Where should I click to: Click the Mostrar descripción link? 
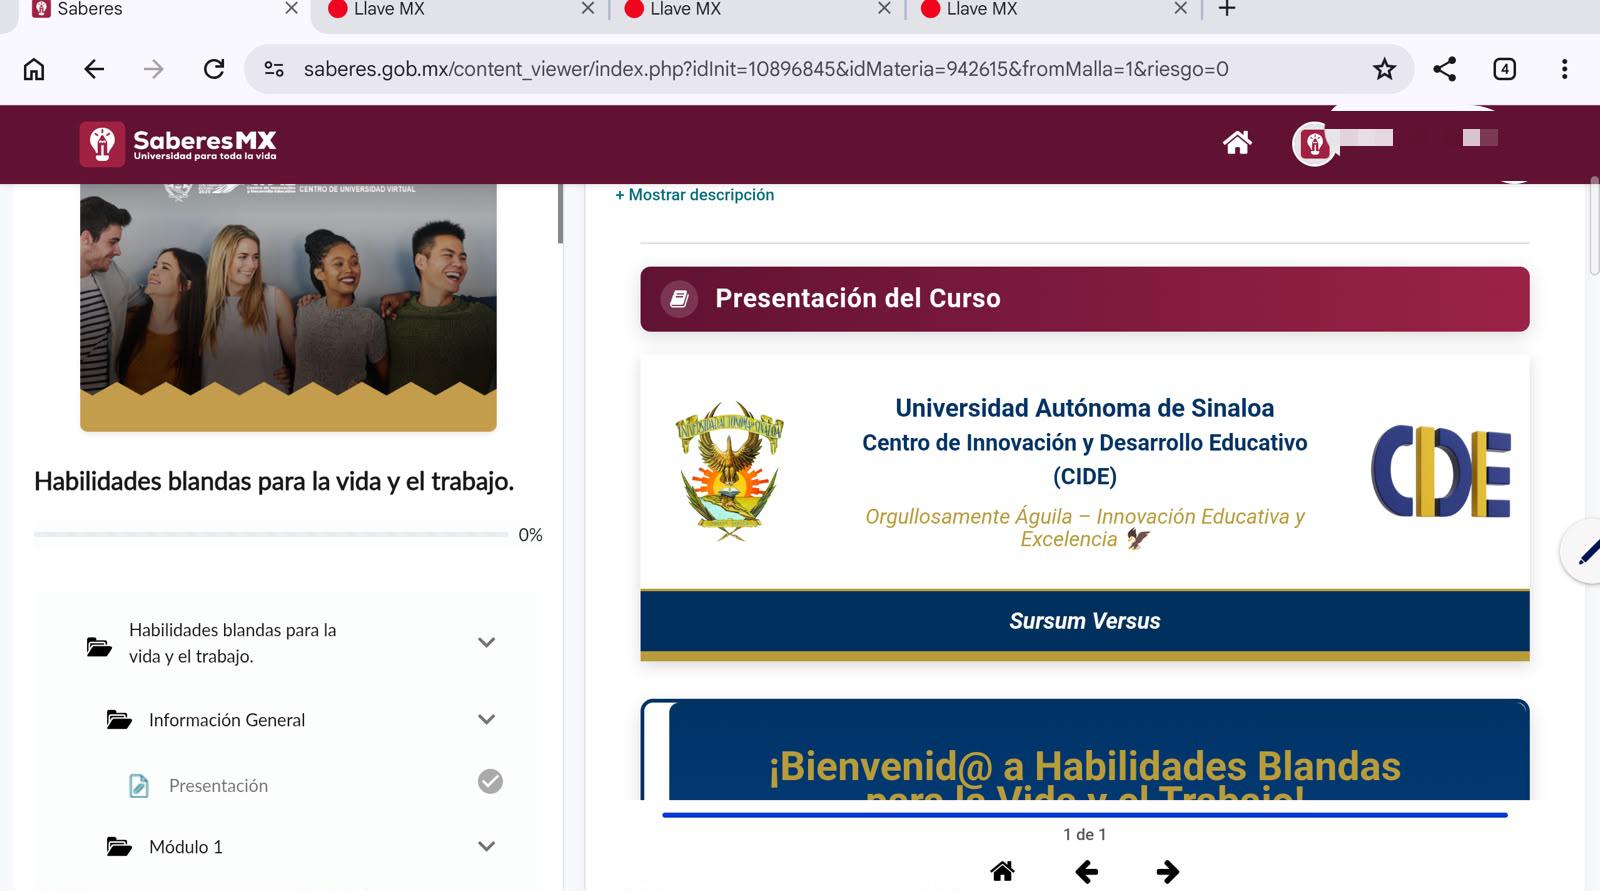click(695, 195)
